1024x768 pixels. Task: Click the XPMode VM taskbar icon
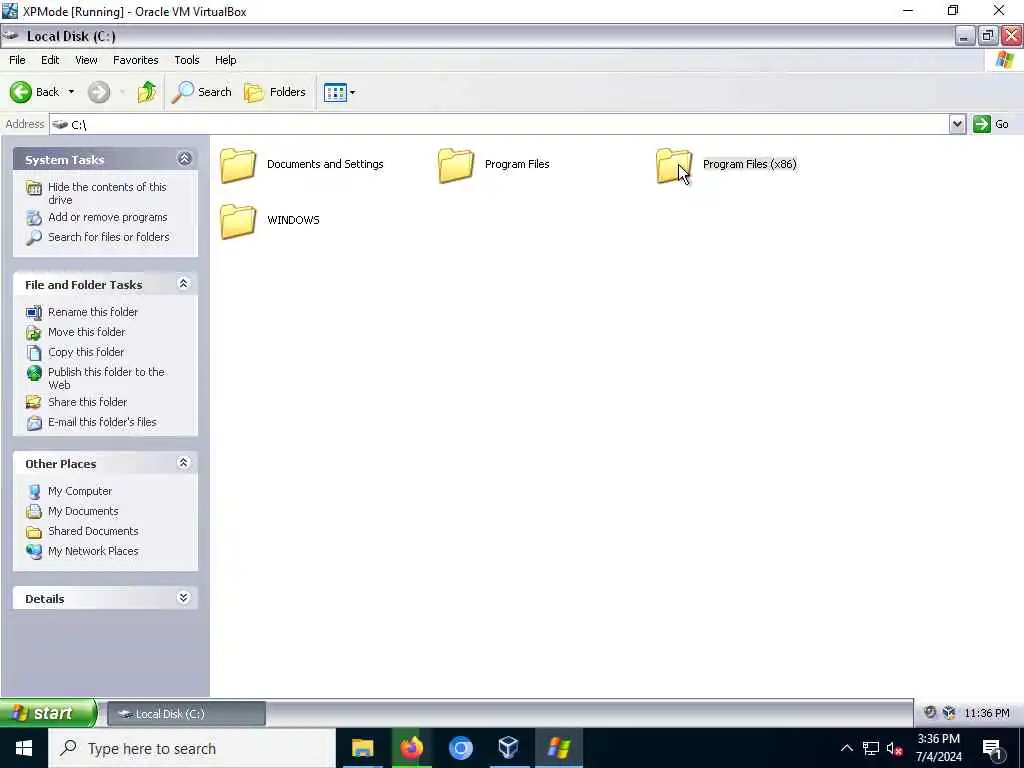[559, 748]
